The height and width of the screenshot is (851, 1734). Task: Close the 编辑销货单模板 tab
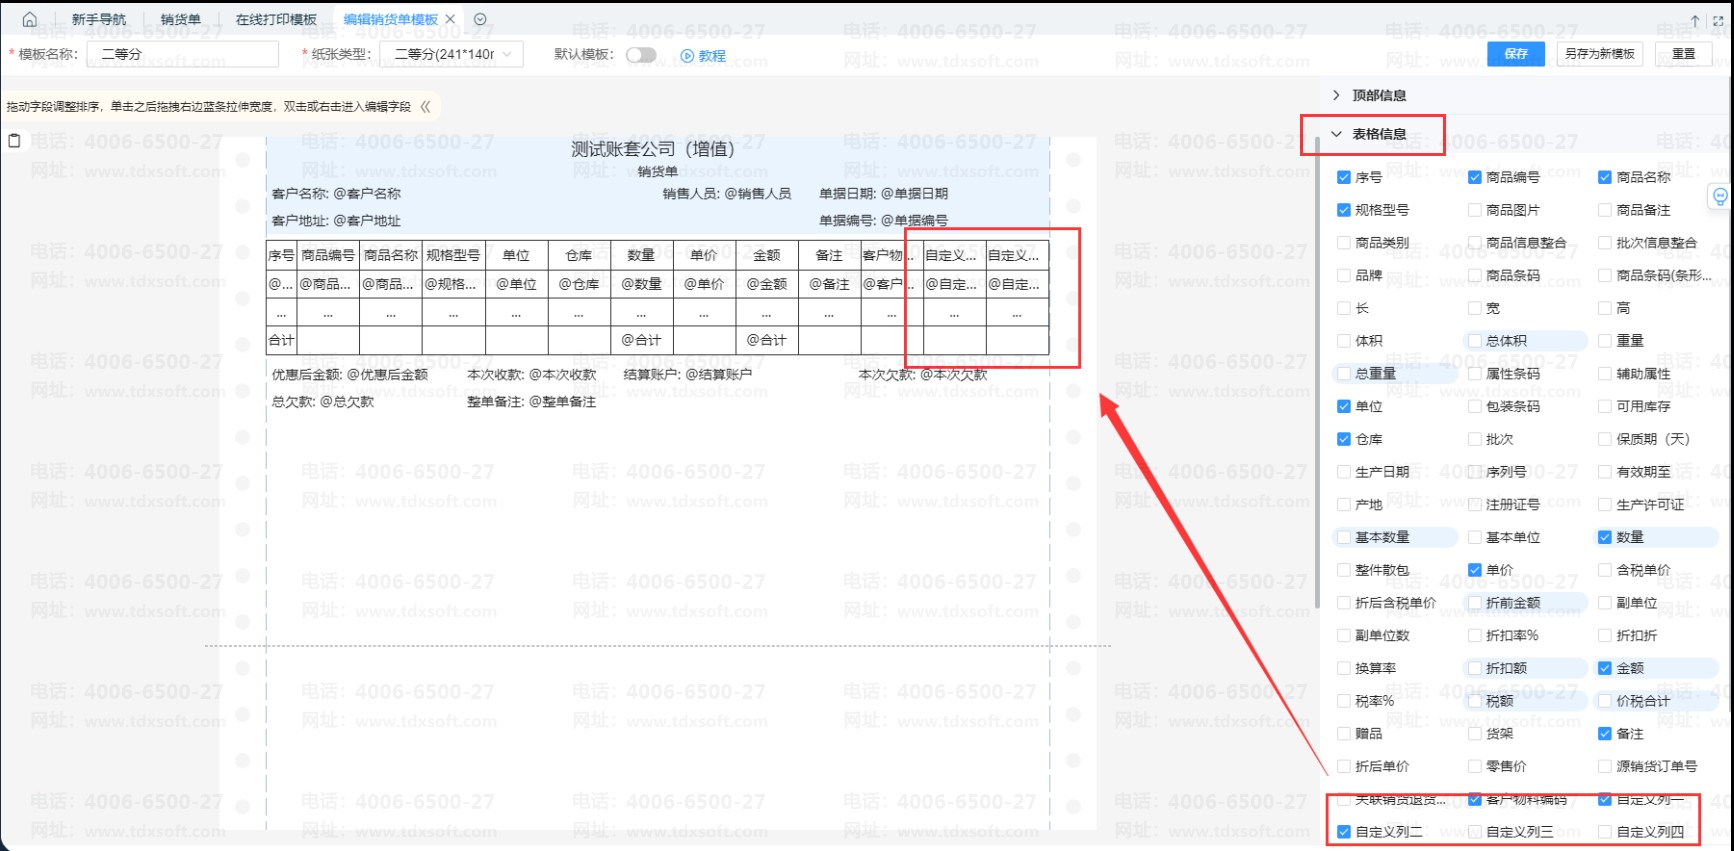pyautogui.click(x=450, y=19)
